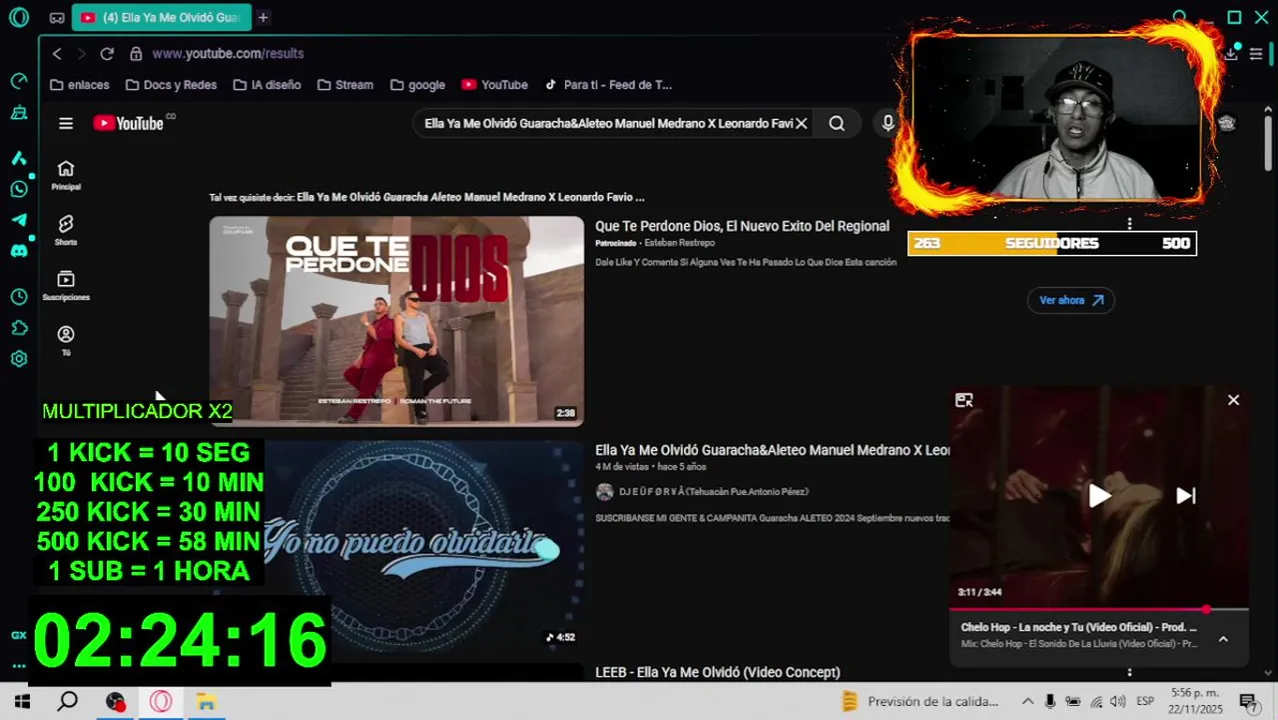Open google bookmarks folder

pos(418,85)
